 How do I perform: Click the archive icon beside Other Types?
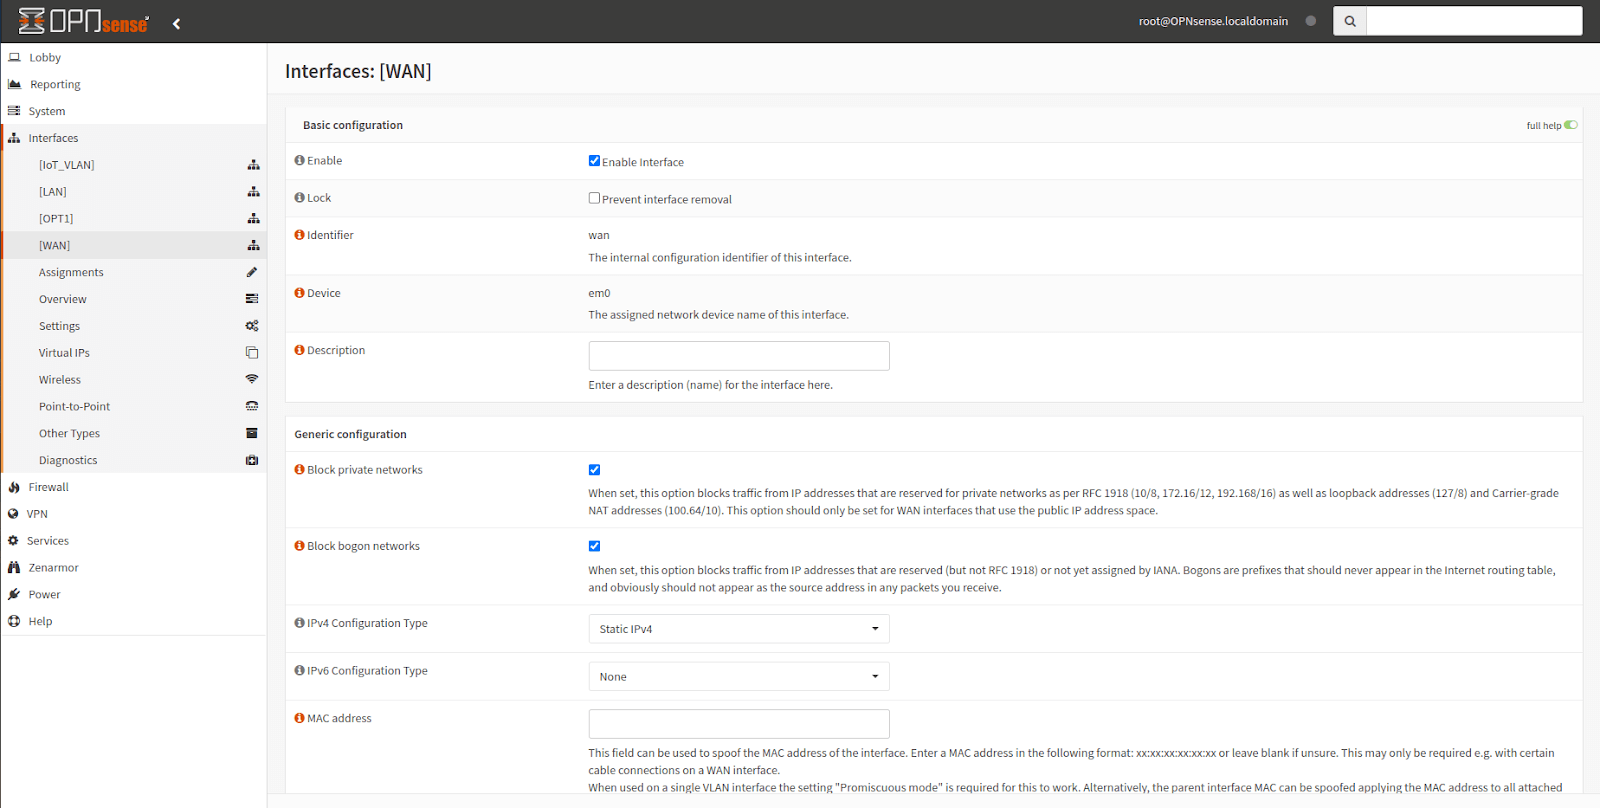tap(252, 433)
